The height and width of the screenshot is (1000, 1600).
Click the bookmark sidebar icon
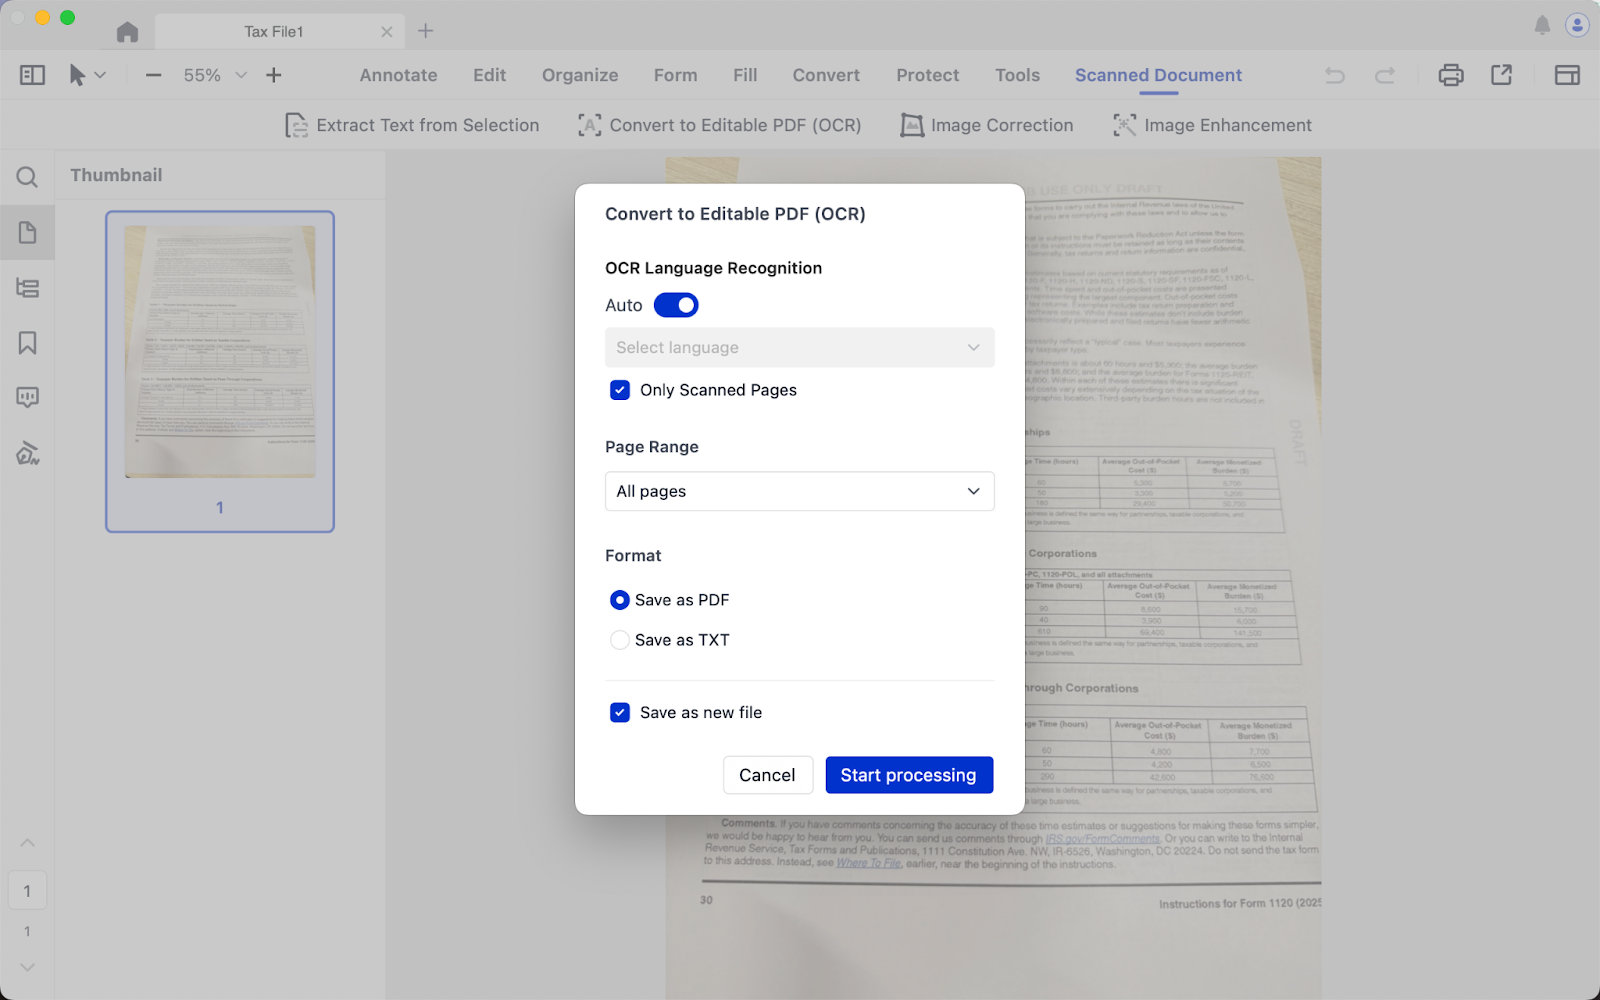pos(27,343)
